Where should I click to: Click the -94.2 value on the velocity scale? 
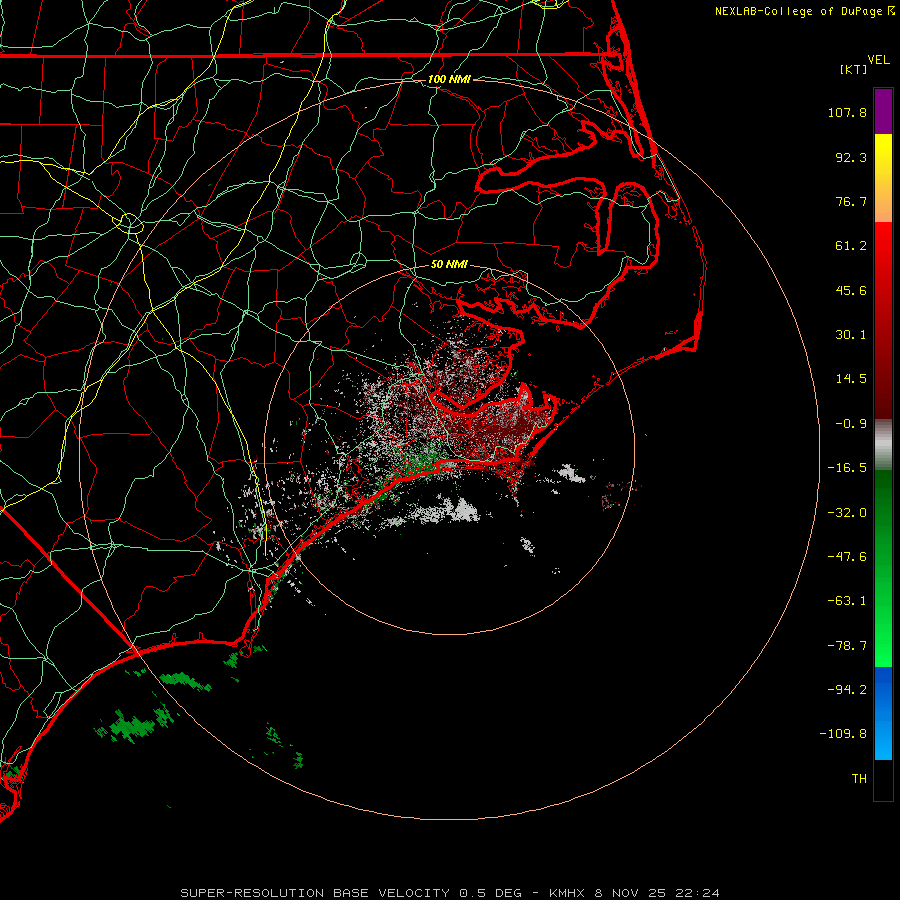(847, 689)
